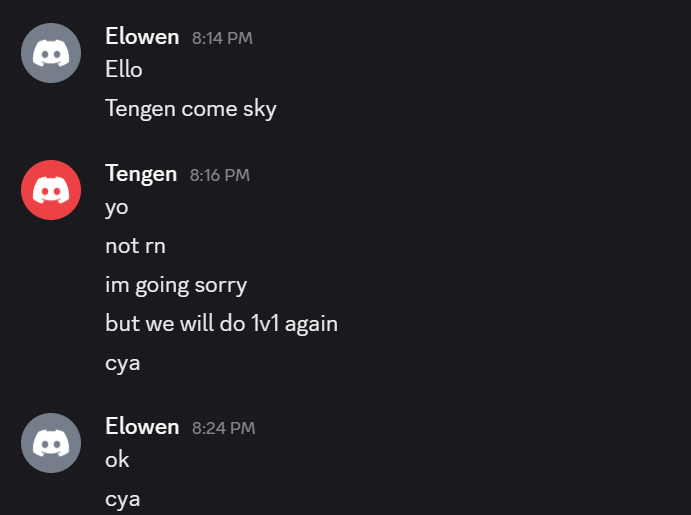Open the Tengen username above 'yo'
Screen dimensions: 691x515
(x=141, y=174)
